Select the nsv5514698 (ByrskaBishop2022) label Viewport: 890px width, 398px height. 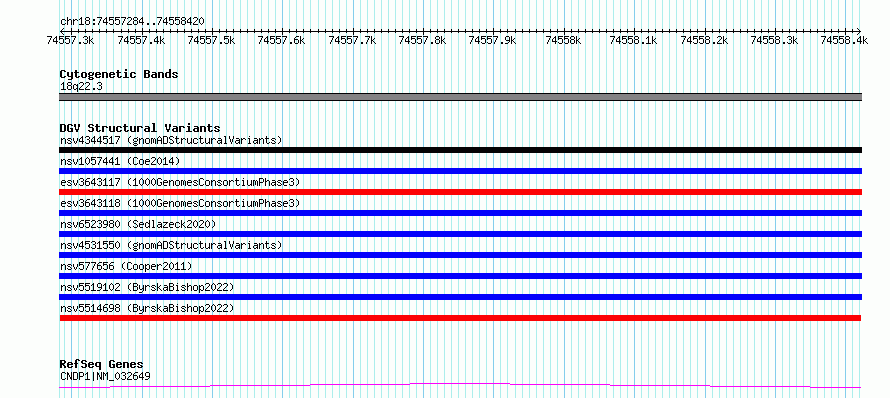[147, 308]
